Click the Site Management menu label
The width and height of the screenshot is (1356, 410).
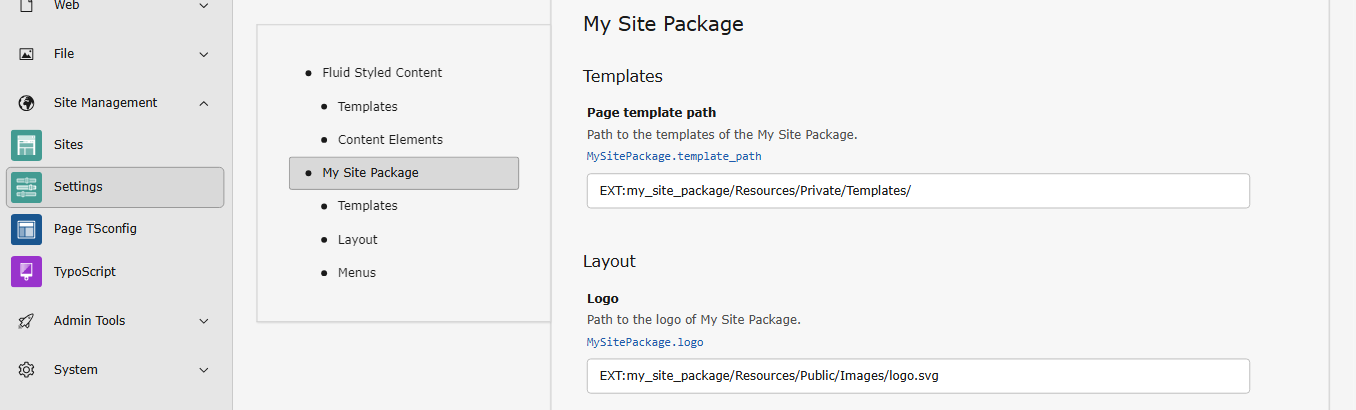(x=105, y=103)
